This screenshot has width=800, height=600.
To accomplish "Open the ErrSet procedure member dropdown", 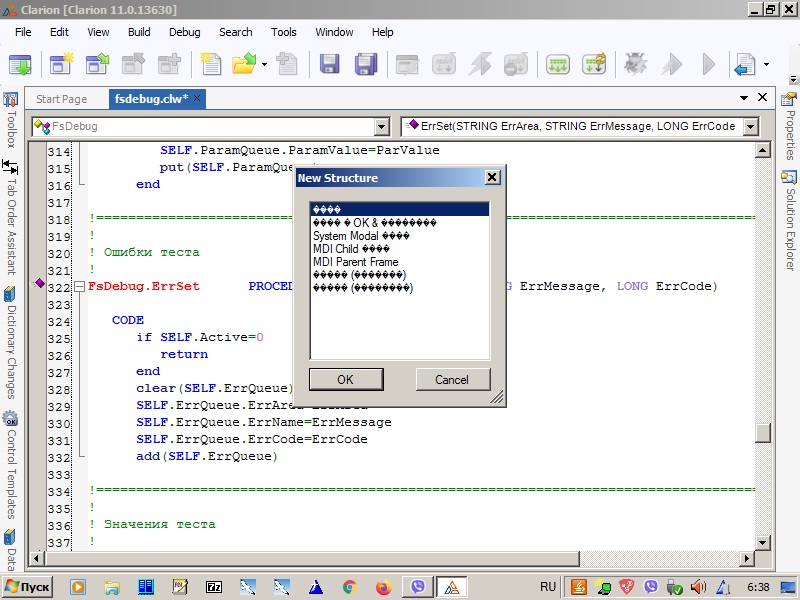I will (751, 127).
